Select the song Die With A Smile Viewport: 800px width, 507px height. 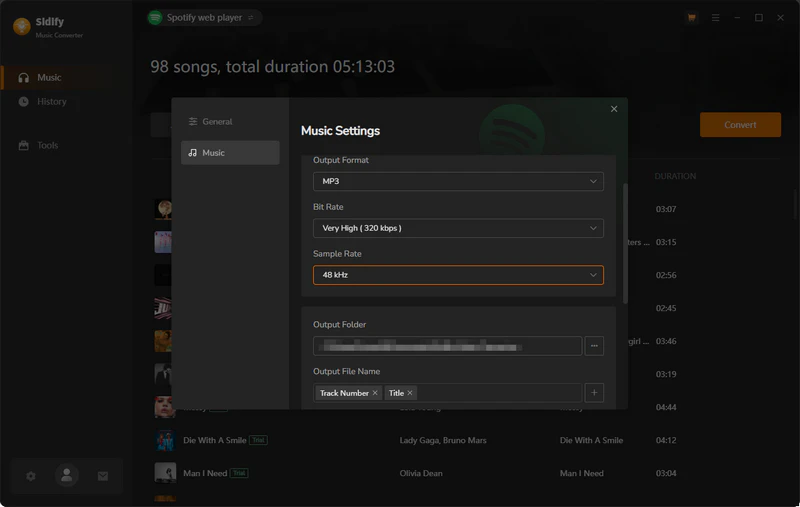(x=215, y=440)
